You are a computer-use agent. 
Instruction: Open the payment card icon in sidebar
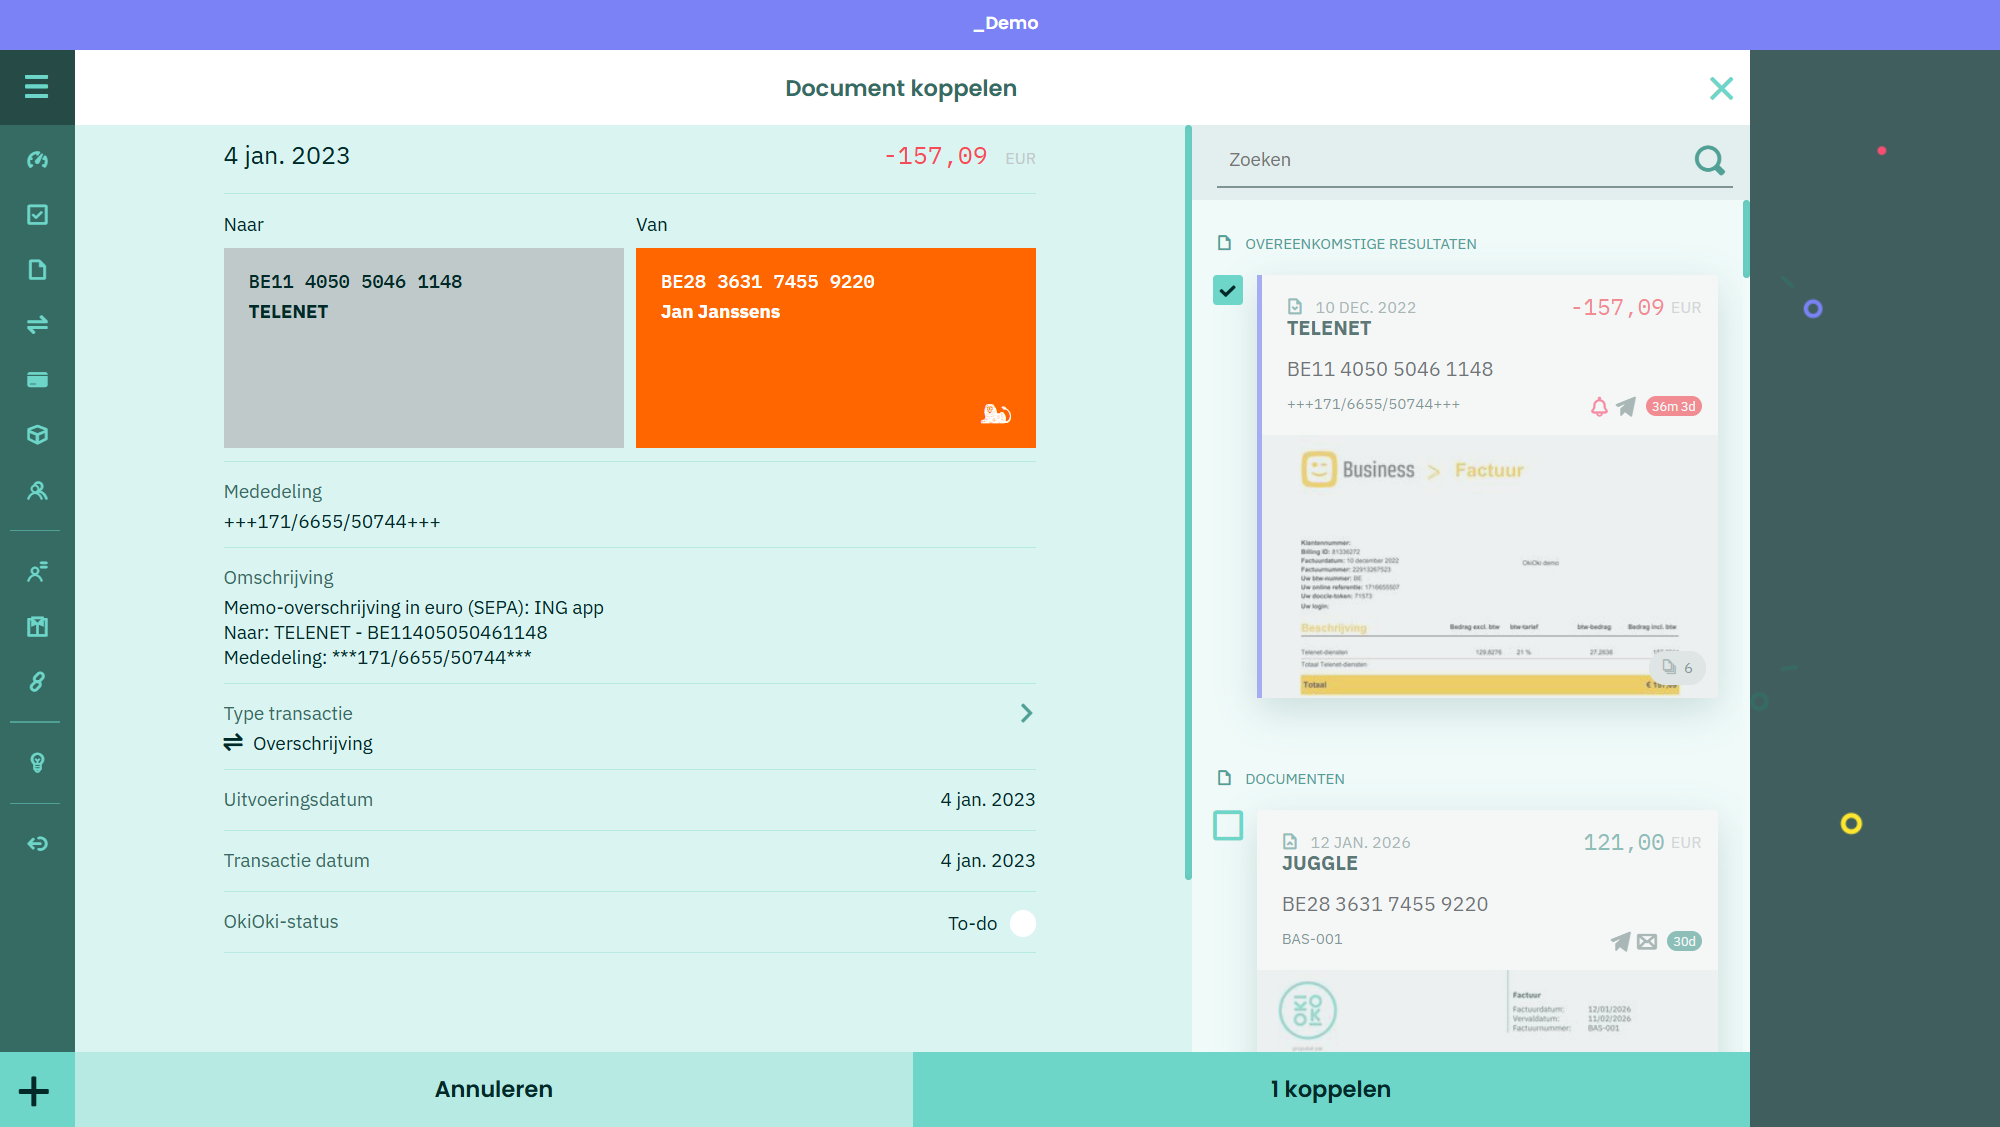[x=37, y=380]
